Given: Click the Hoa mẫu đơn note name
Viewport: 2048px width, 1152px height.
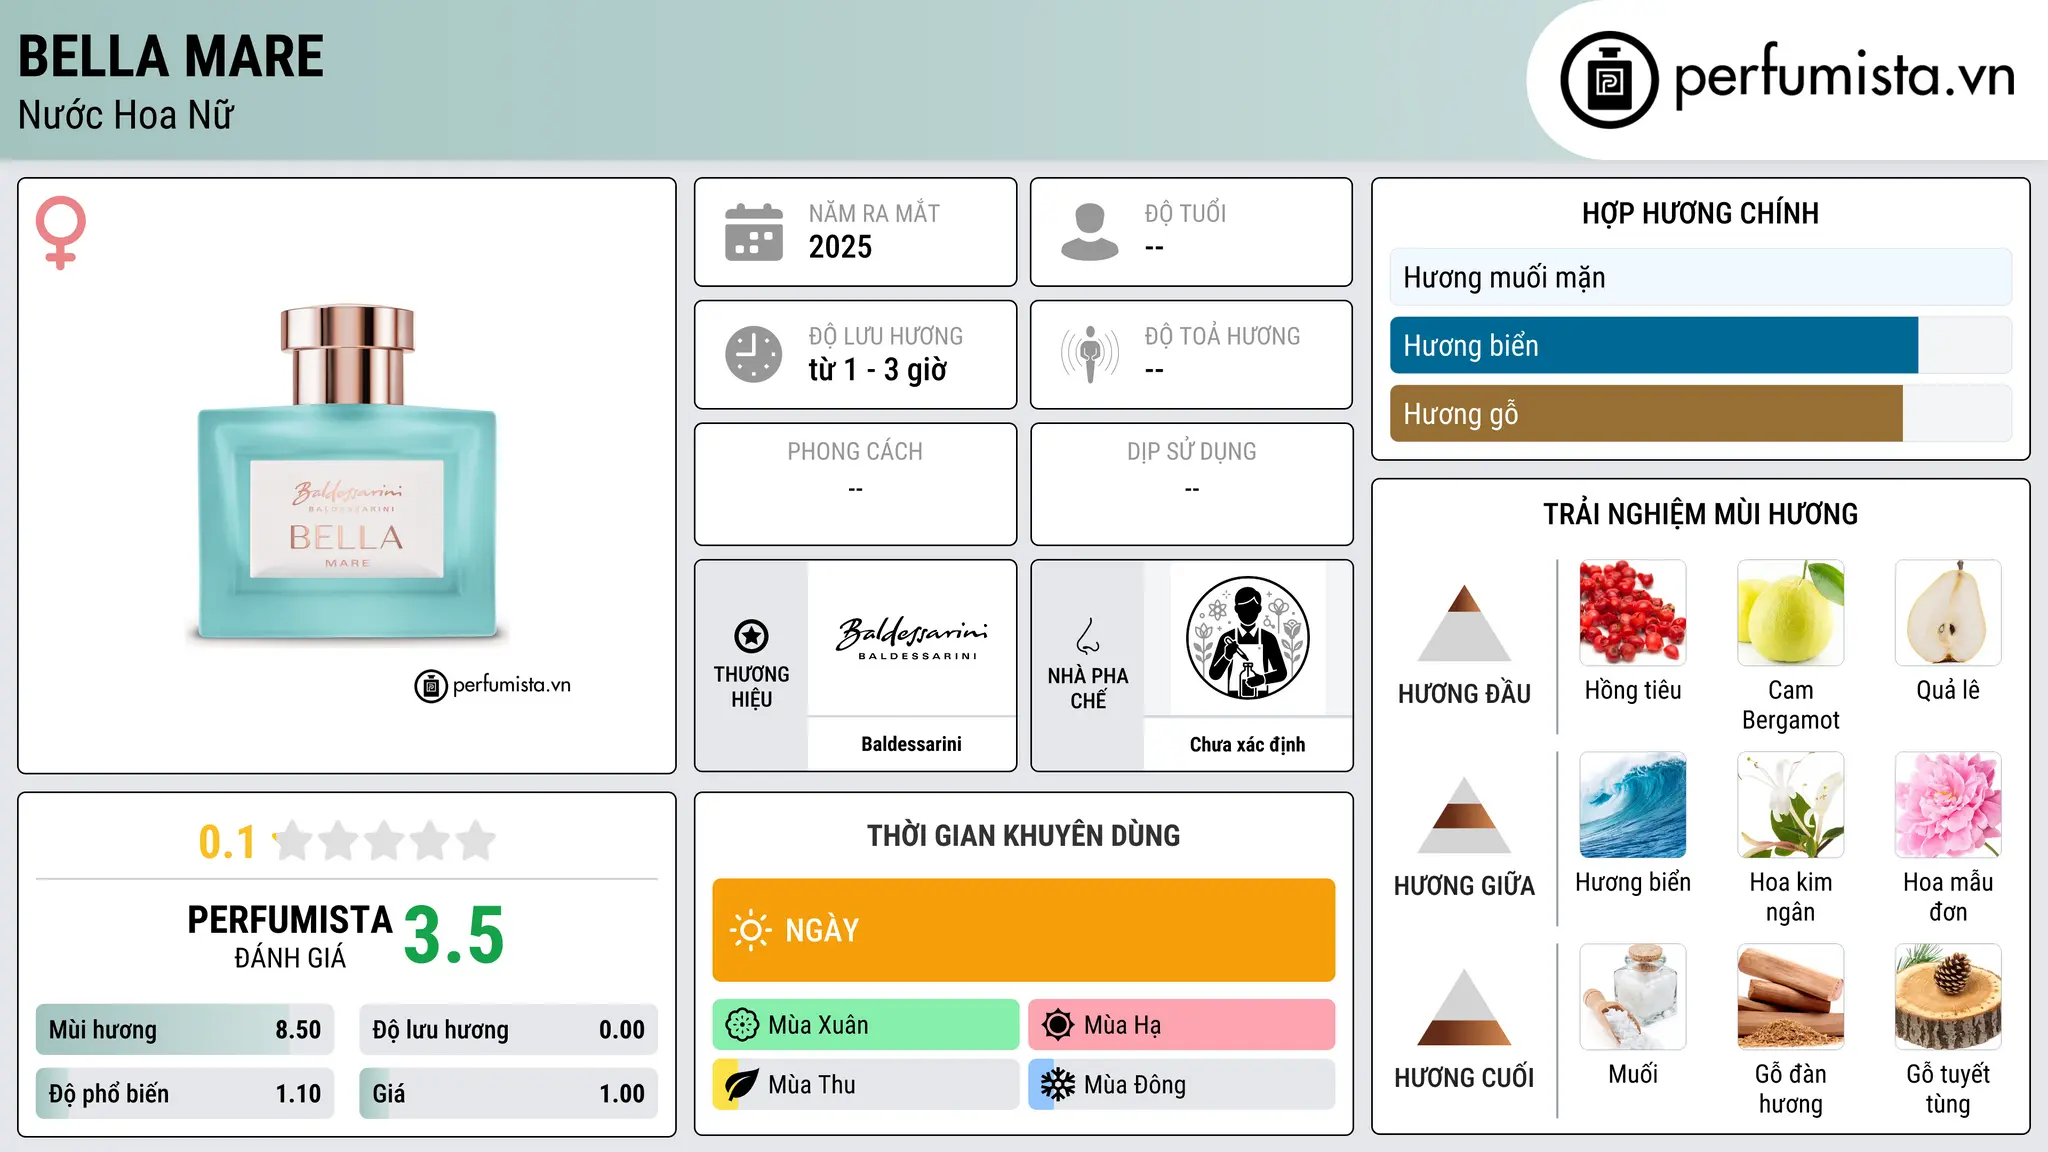Looking at the screenshot, I should (1948, 897).
